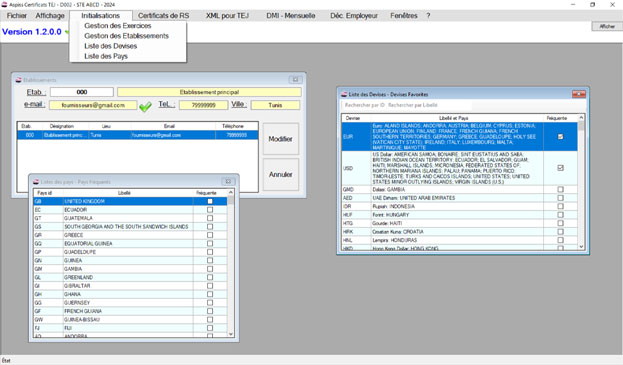Open the DMI - Mensuelle menu
This screenshot has width=623, height=365.
(291, 15)
